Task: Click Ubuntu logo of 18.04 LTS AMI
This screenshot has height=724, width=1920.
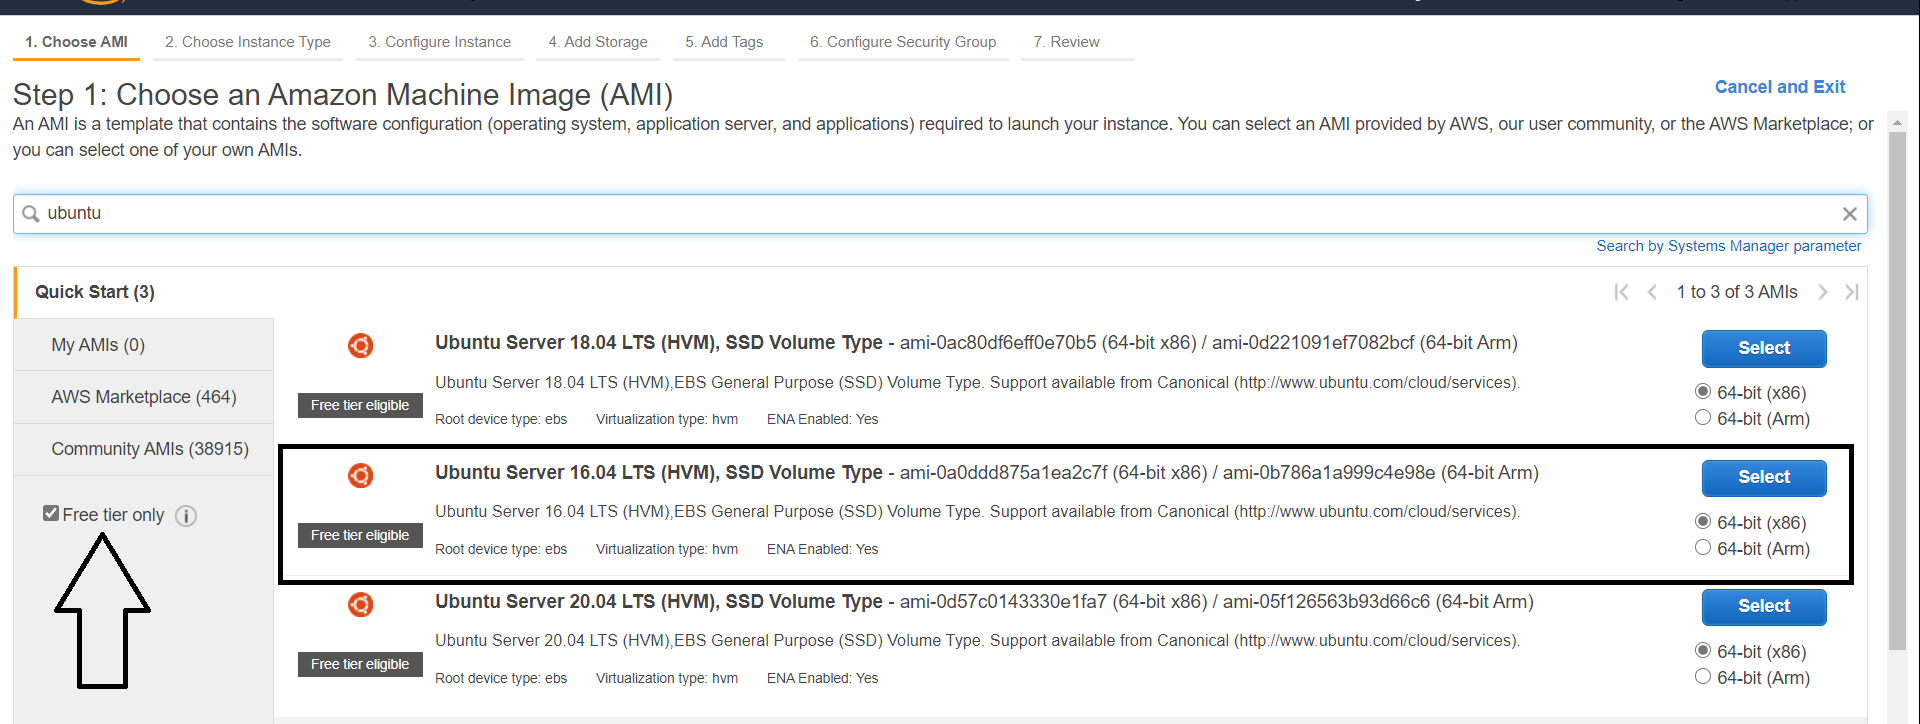Action: pyautogui.click(x=360, y=345)
